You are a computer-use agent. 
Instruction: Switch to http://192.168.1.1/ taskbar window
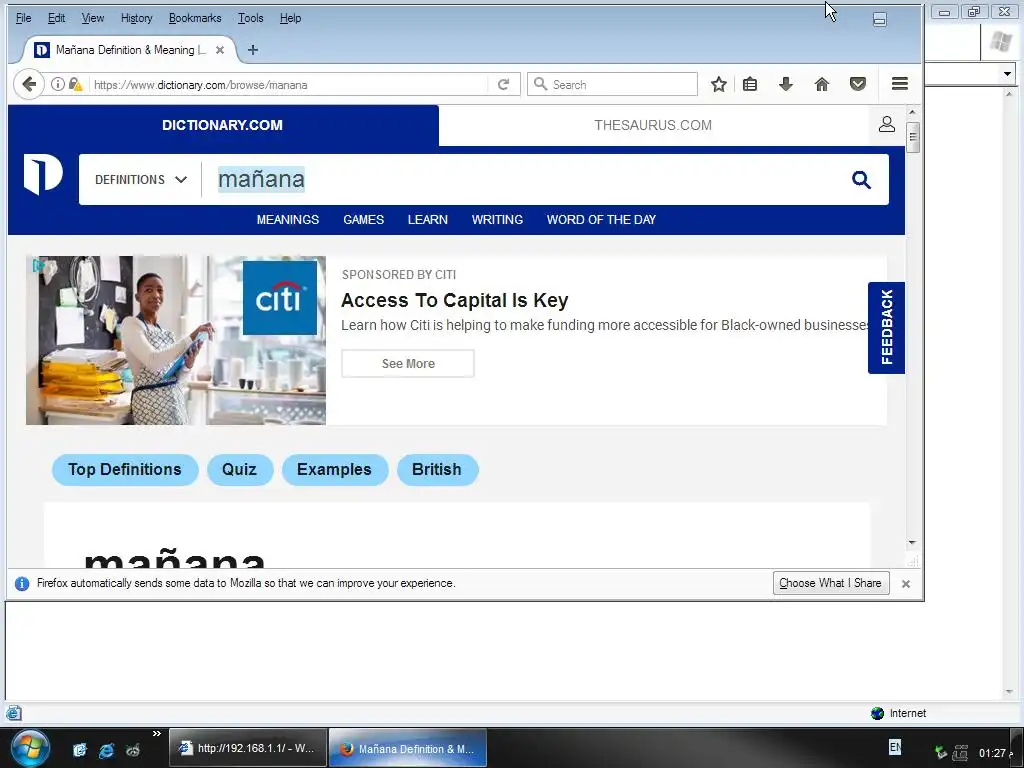point(248,748)
